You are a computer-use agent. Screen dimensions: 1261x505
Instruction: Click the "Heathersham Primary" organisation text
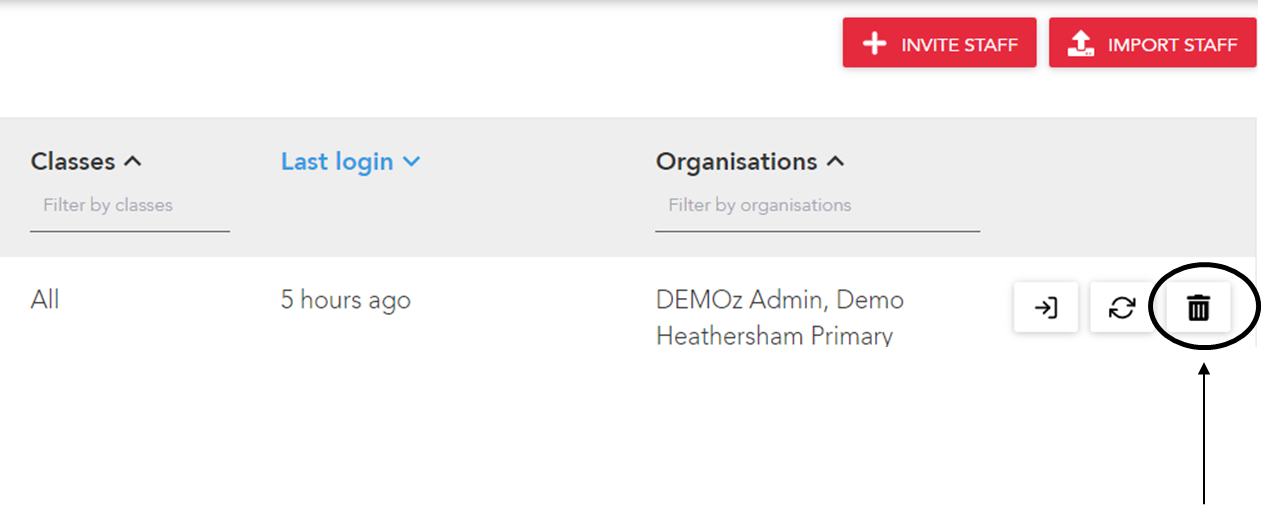[x=774, y=335]
